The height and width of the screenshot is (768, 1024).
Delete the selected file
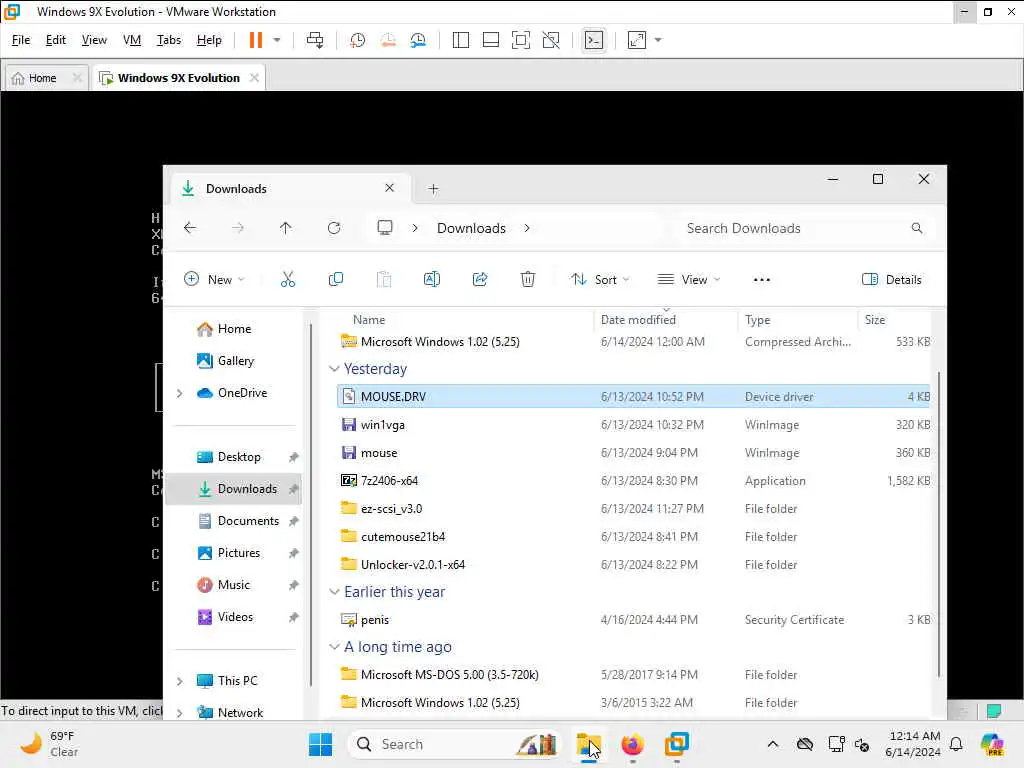(x=528, y=280)
